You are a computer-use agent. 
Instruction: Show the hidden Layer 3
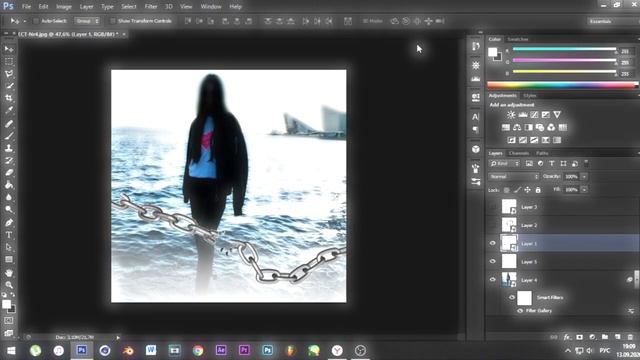[493, 207]
